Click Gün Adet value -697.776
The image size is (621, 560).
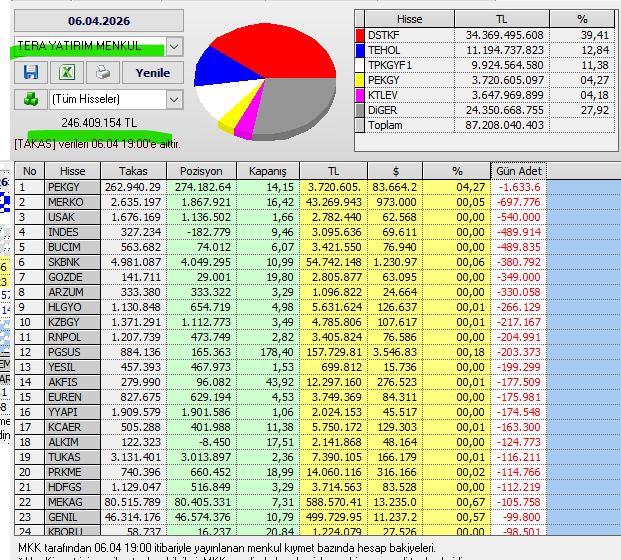coord(518,202)
